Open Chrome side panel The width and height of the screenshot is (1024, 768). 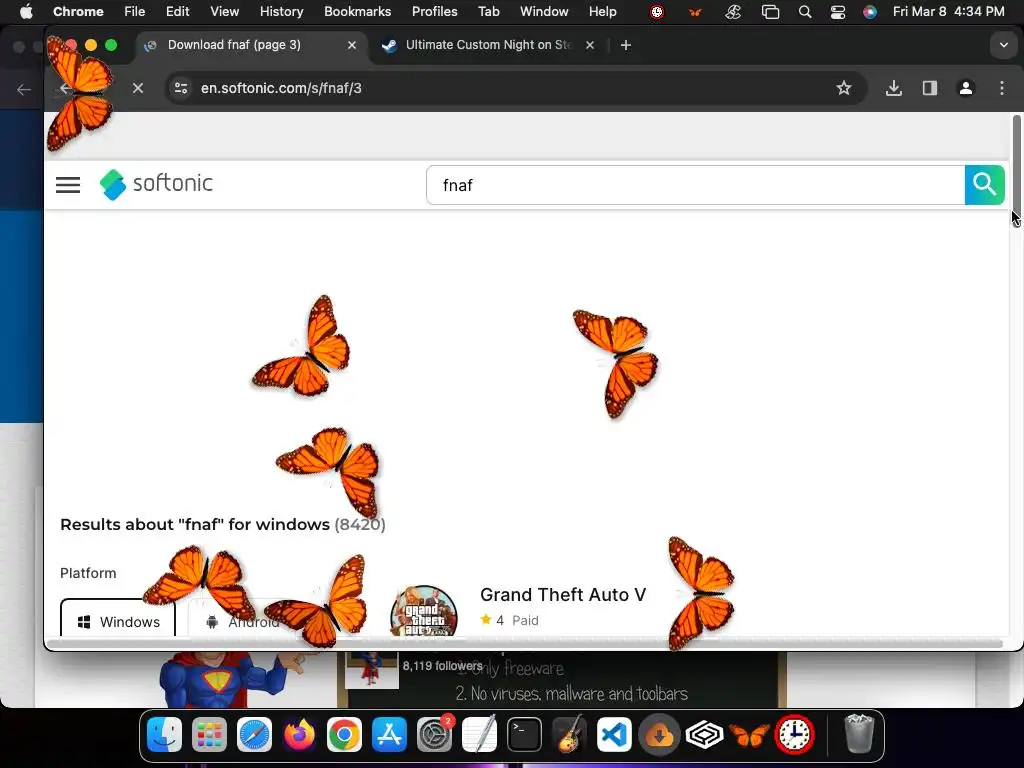coord(930,88)
